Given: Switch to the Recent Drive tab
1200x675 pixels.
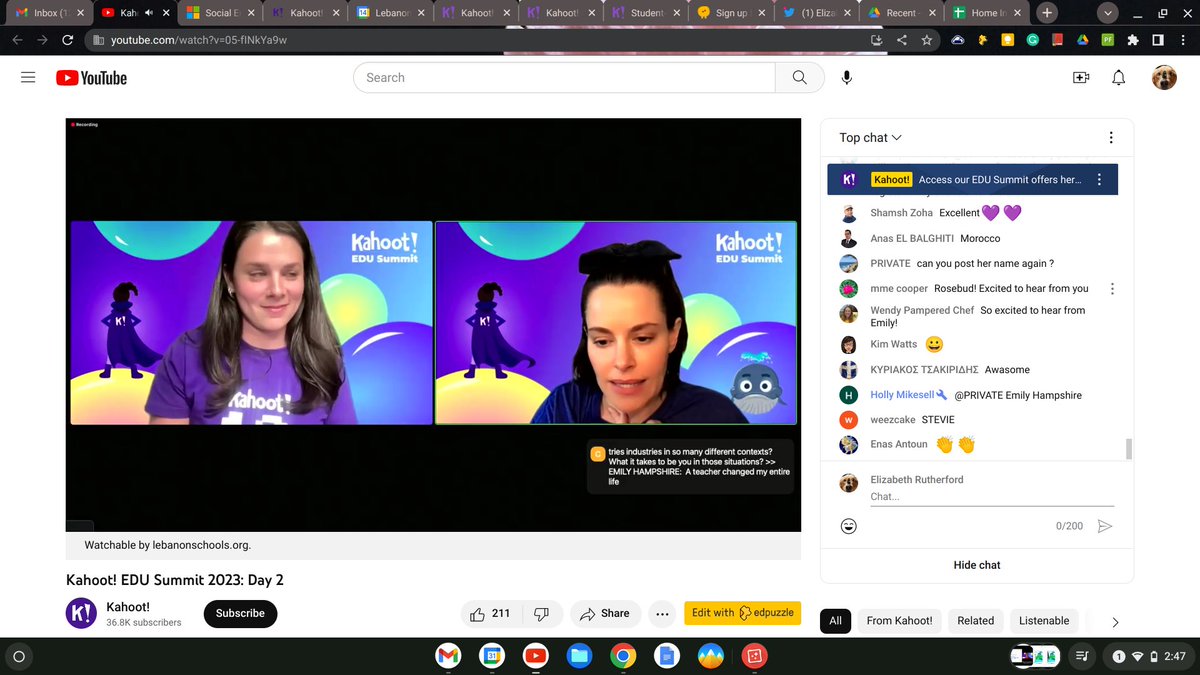Looking at the screenshot, I should (x=901, y=13).
